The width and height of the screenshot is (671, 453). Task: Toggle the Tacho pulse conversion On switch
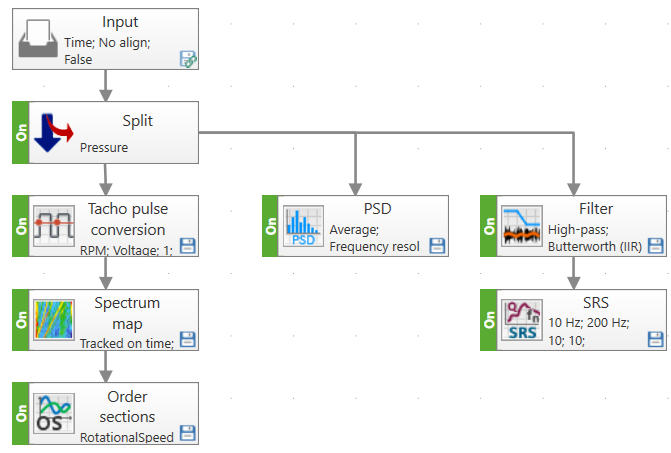click(20, 226)
